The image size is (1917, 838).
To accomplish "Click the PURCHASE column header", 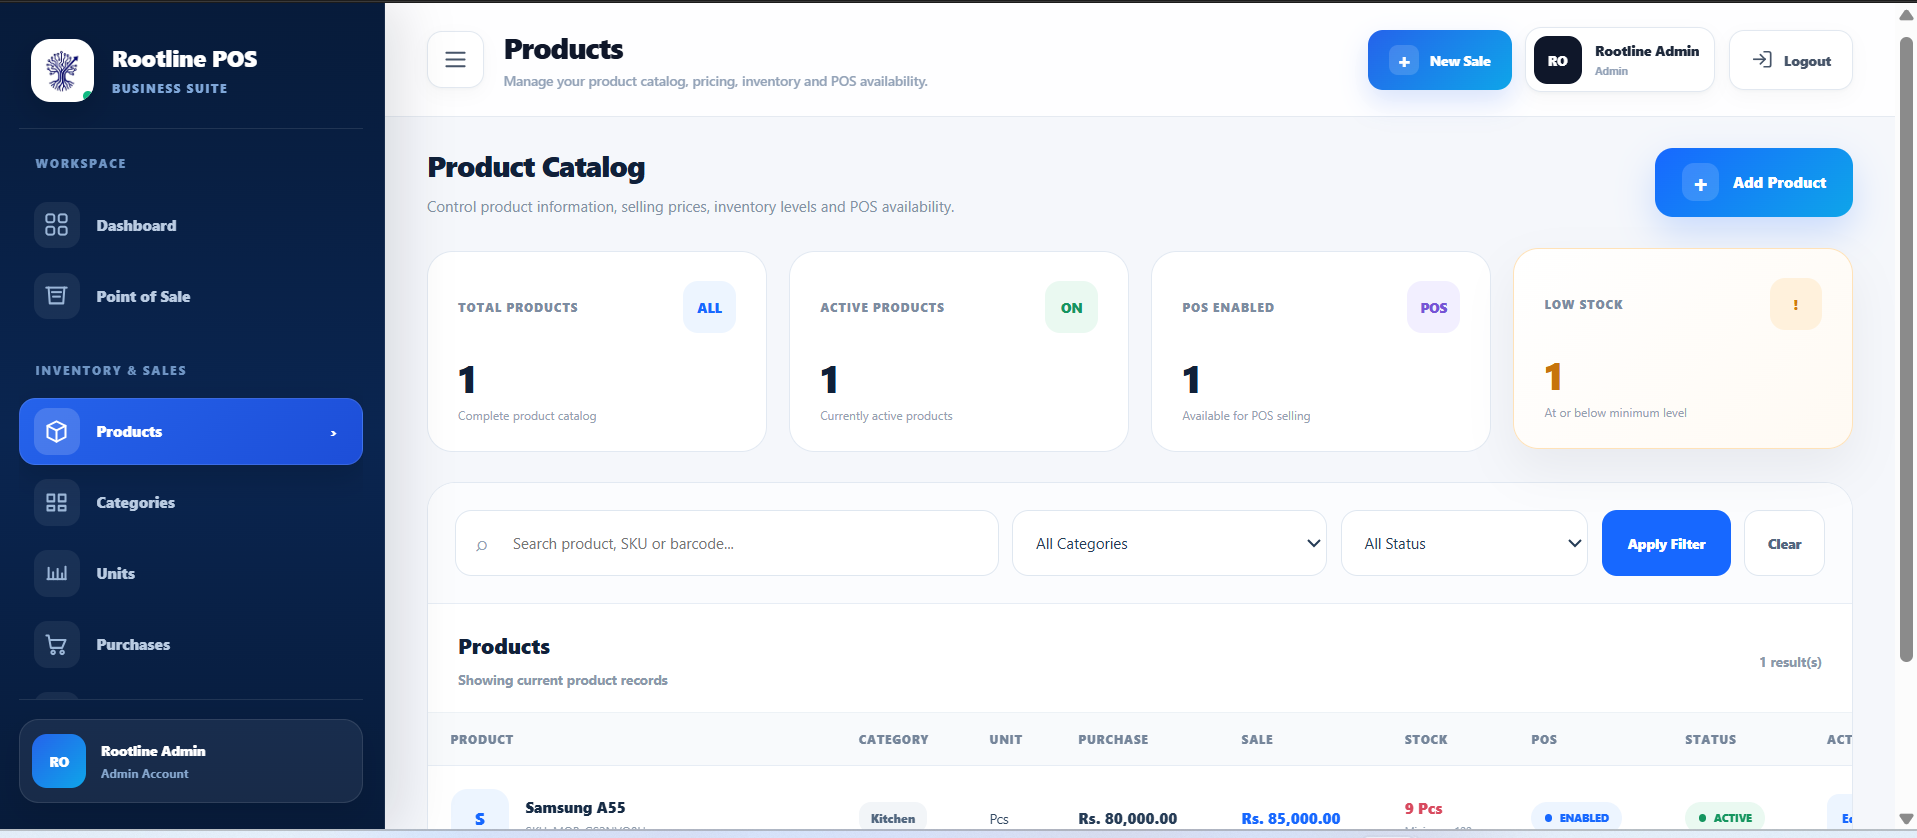I will pos(1113,739).
